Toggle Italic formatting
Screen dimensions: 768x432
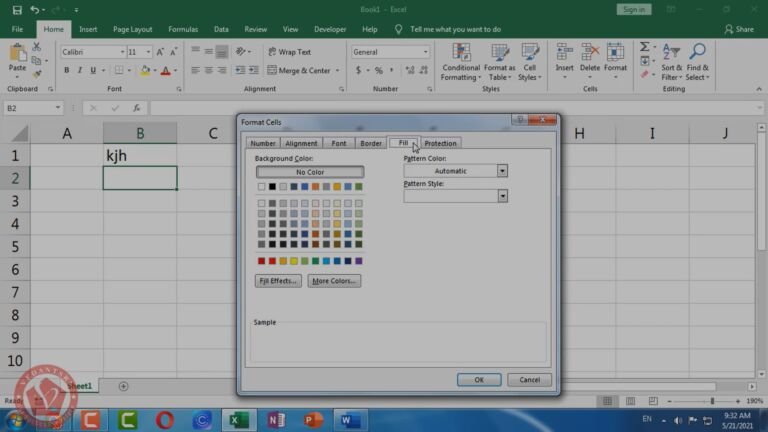point(80,71)
